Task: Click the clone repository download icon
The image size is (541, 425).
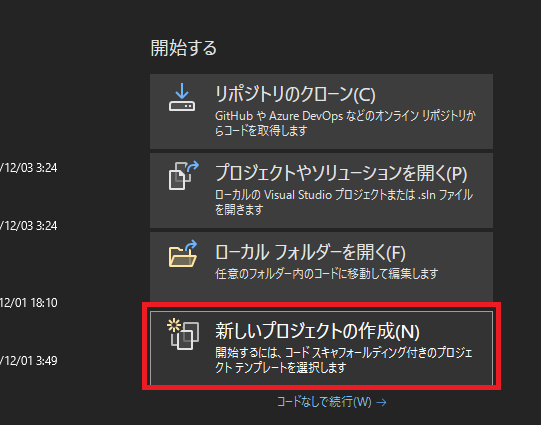Action: [x=182, y=97]
